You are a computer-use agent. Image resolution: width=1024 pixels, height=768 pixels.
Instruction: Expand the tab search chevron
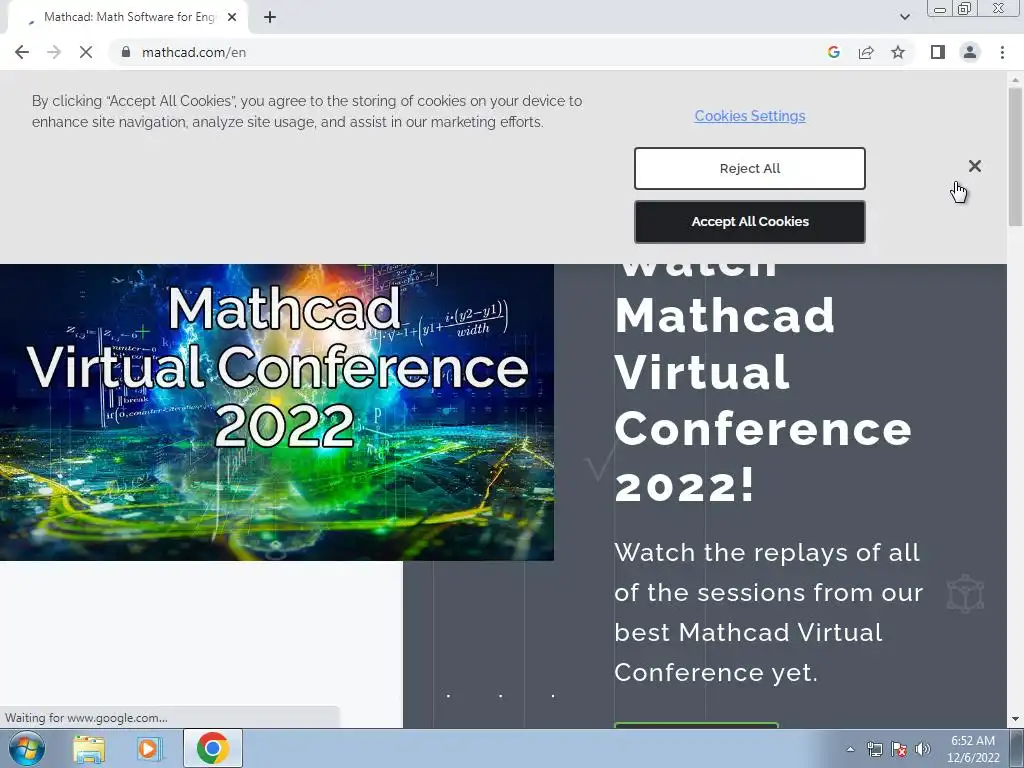coord(904,17)
